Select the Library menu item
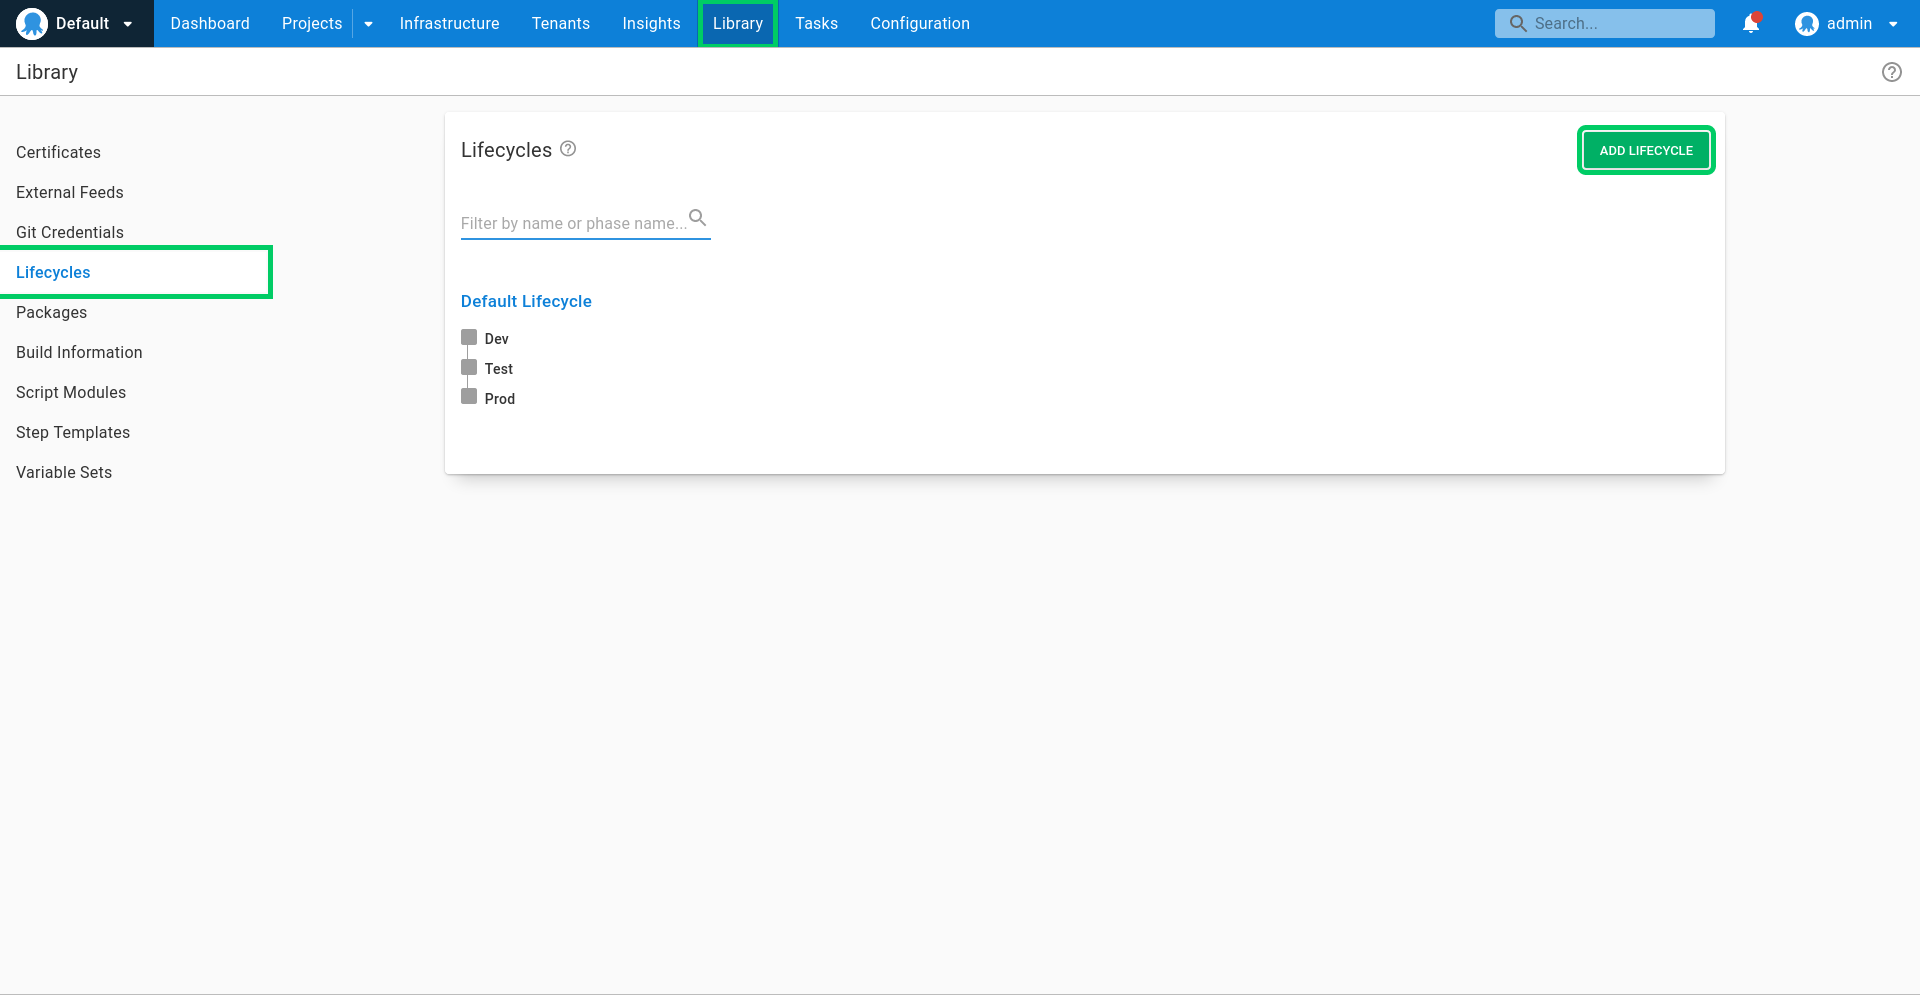 [x=738, y=23]
